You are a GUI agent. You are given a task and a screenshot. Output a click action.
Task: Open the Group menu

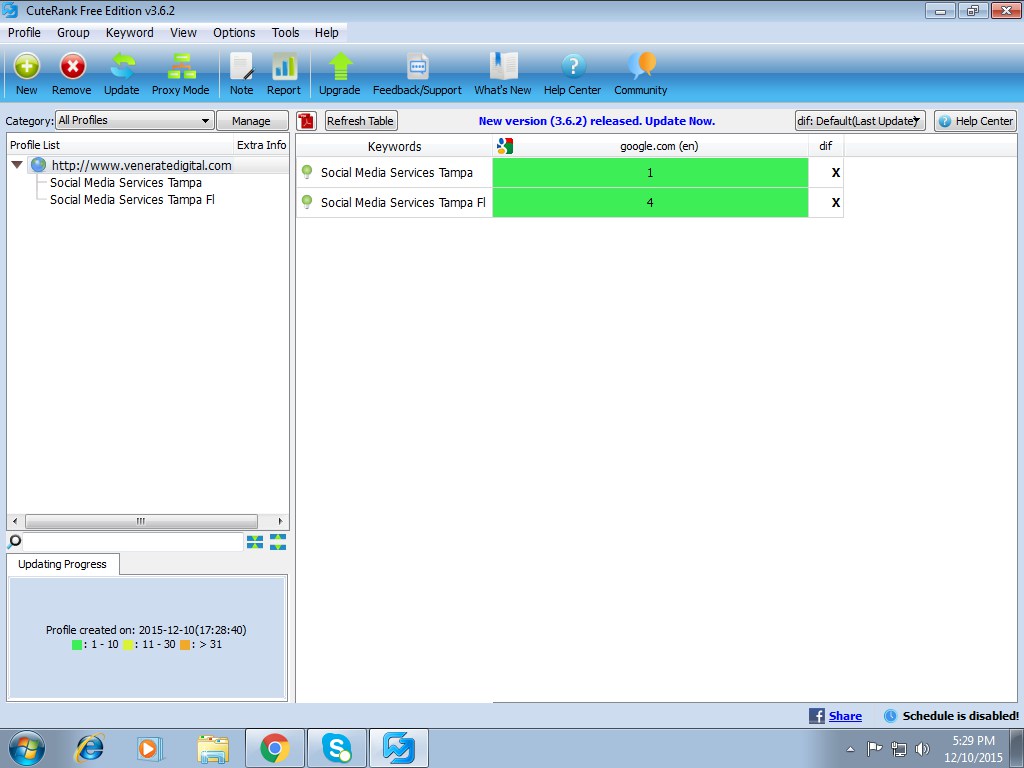point(73,33)
